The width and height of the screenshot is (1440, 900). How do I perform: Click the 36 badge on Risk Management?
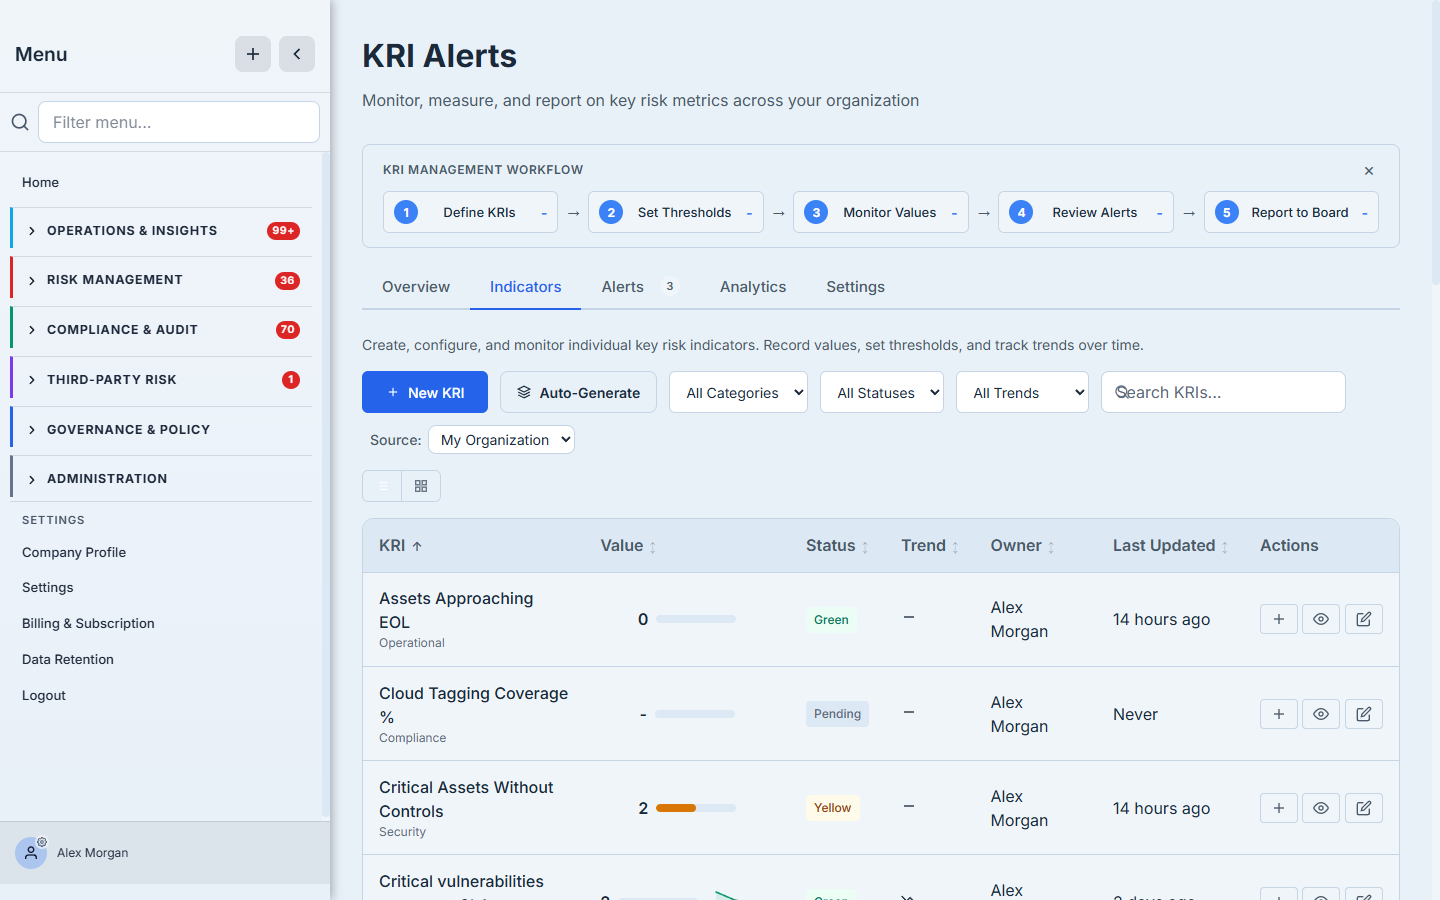[287, 281]
